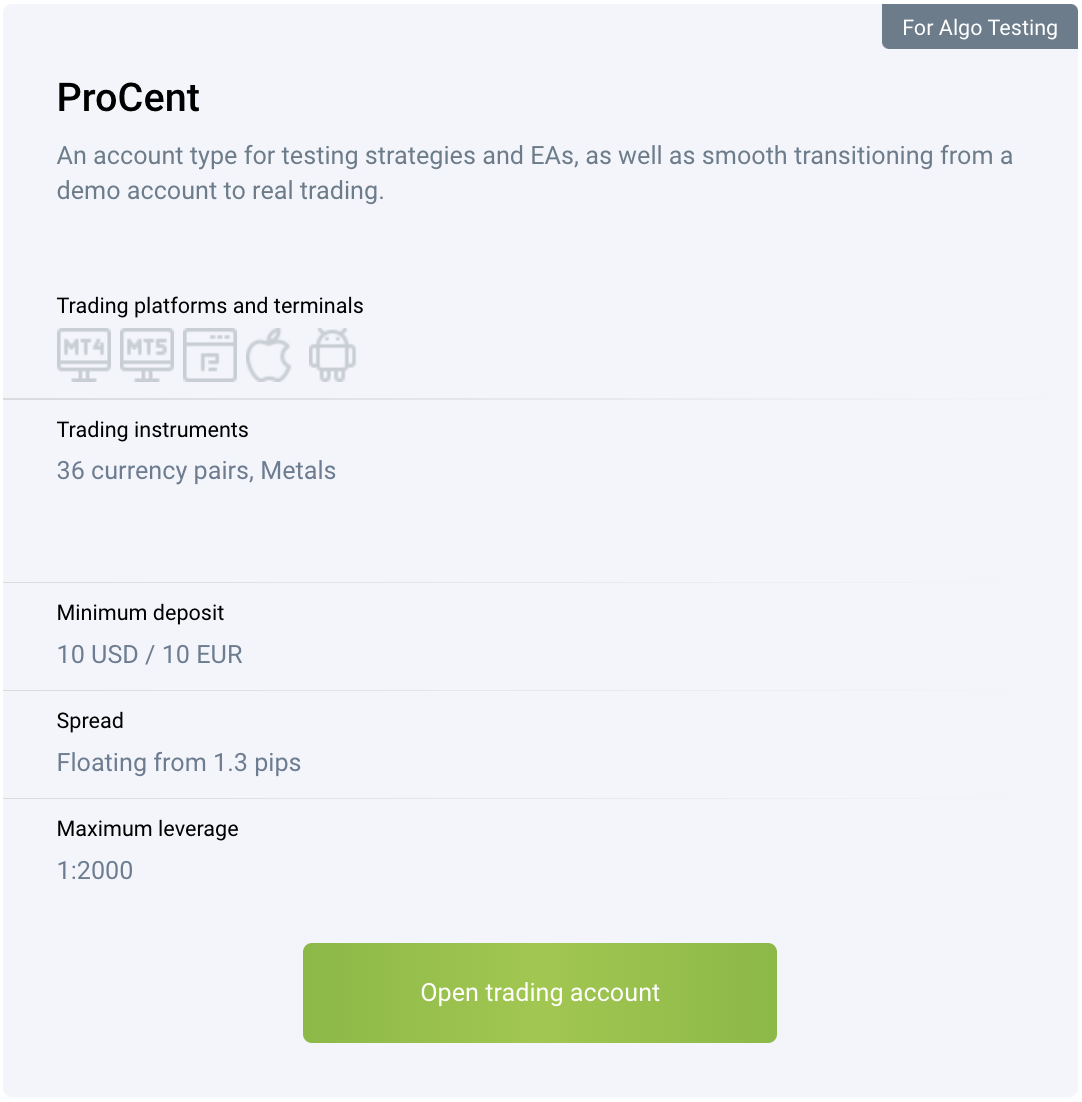Click the MT5 desktop platform icon
Screen dimensions: 1082x1102
coord(147,354)
